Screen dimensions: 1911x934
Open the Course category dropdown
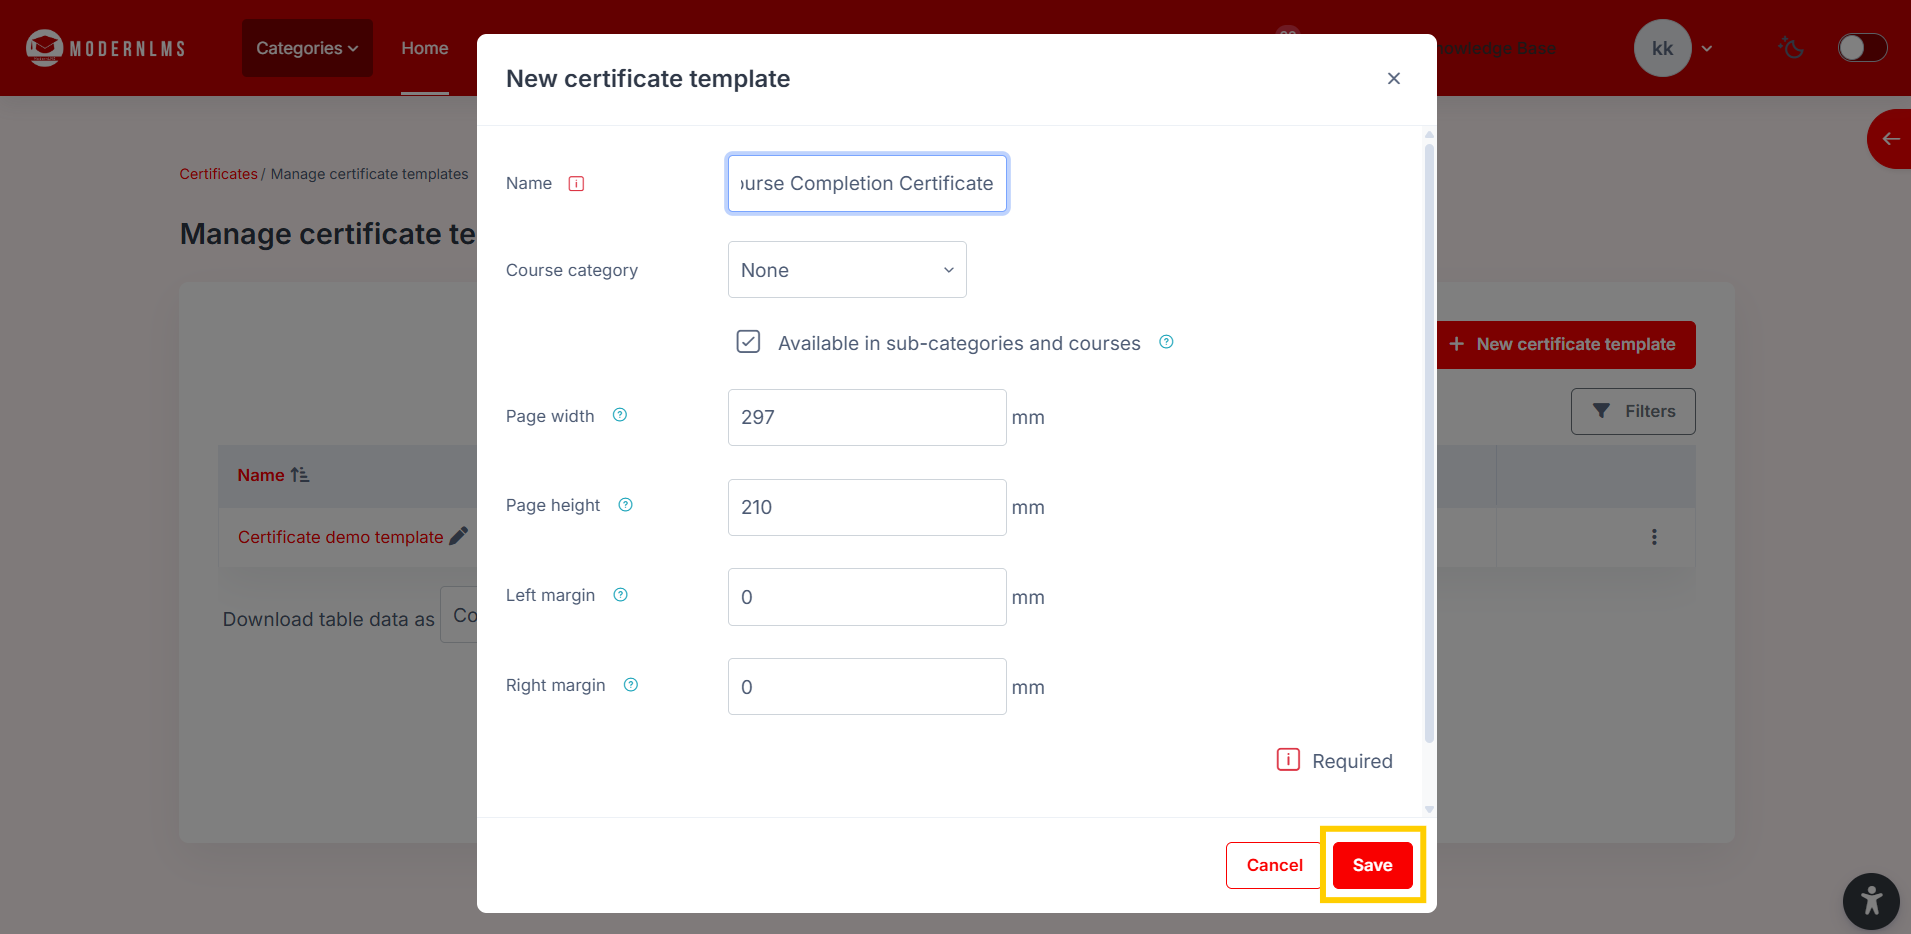click(847, 270)
